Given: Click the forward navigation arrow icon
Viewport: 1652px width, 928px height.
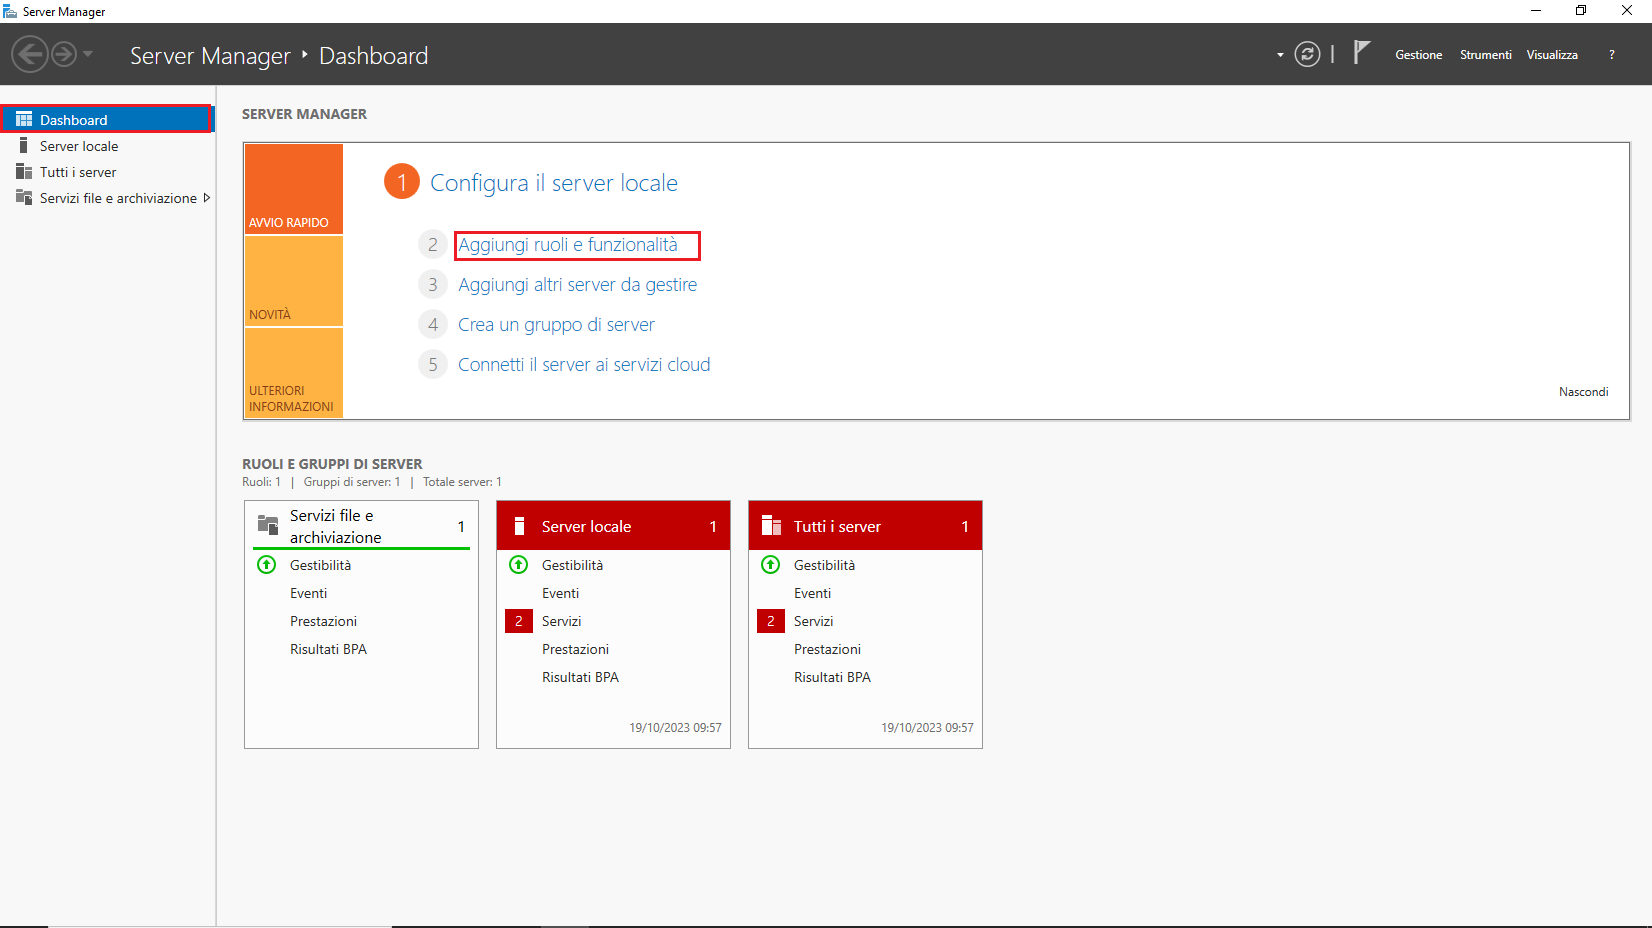Looking at the screenshot, I should pos(64,54).
